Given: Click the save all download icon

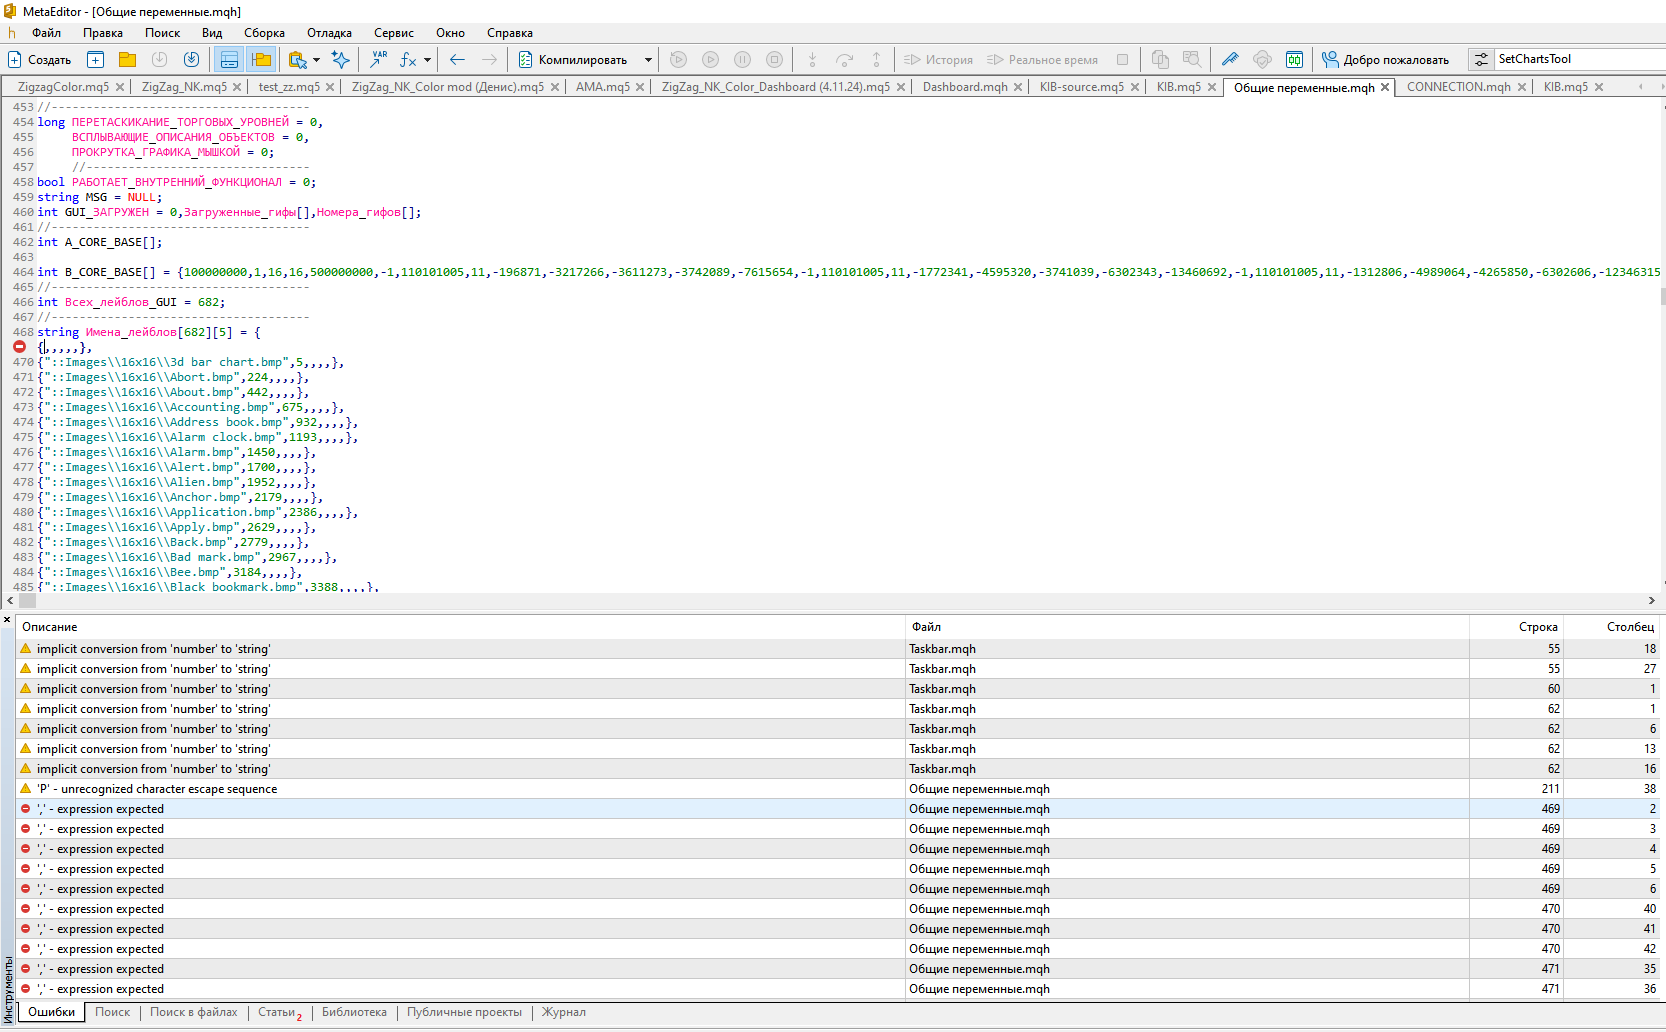Looking at the screenshot, I should [x=191, y=60].
